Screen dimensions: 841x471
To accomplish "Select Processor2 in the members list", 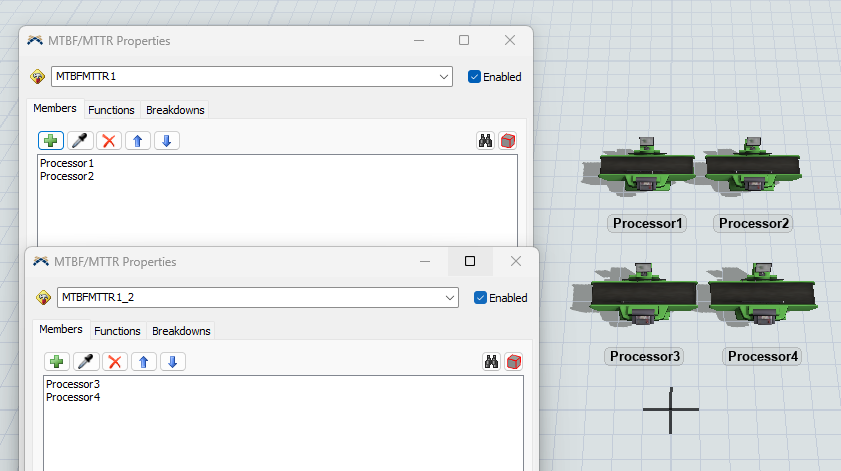I will point(67,176).
